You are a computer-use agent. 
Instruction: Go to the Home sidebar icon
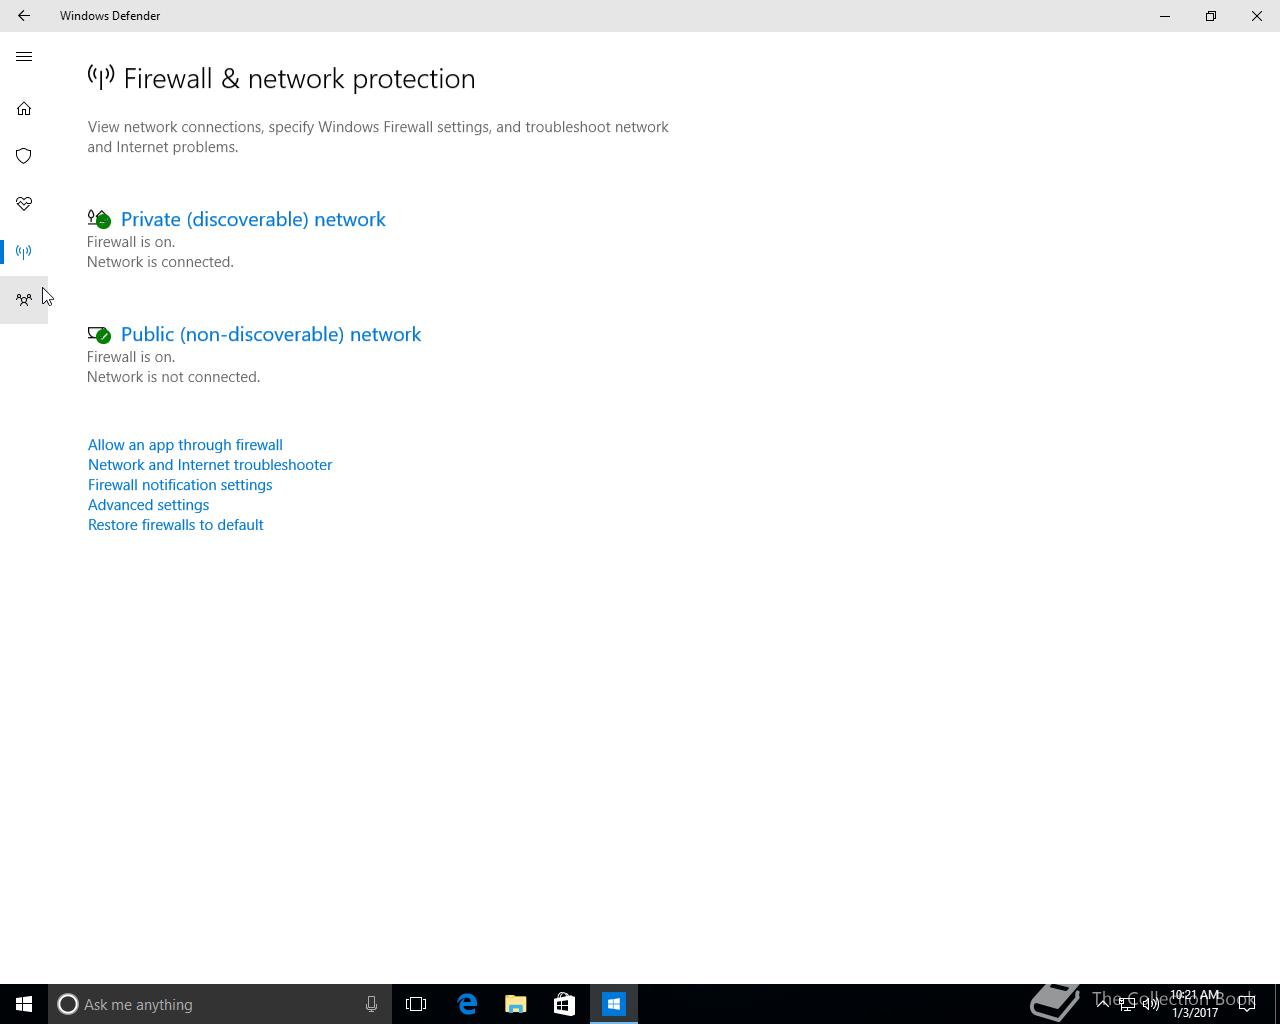pos(24,109)
